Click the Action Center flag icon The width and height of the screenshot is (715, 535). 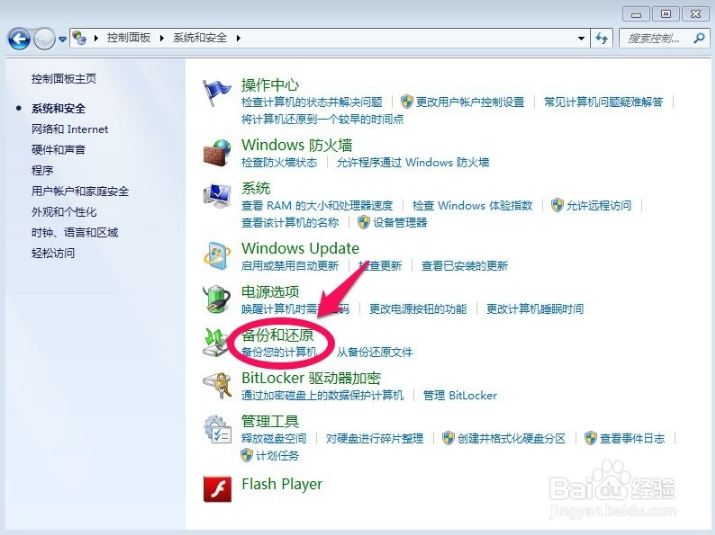click(217, 93)
